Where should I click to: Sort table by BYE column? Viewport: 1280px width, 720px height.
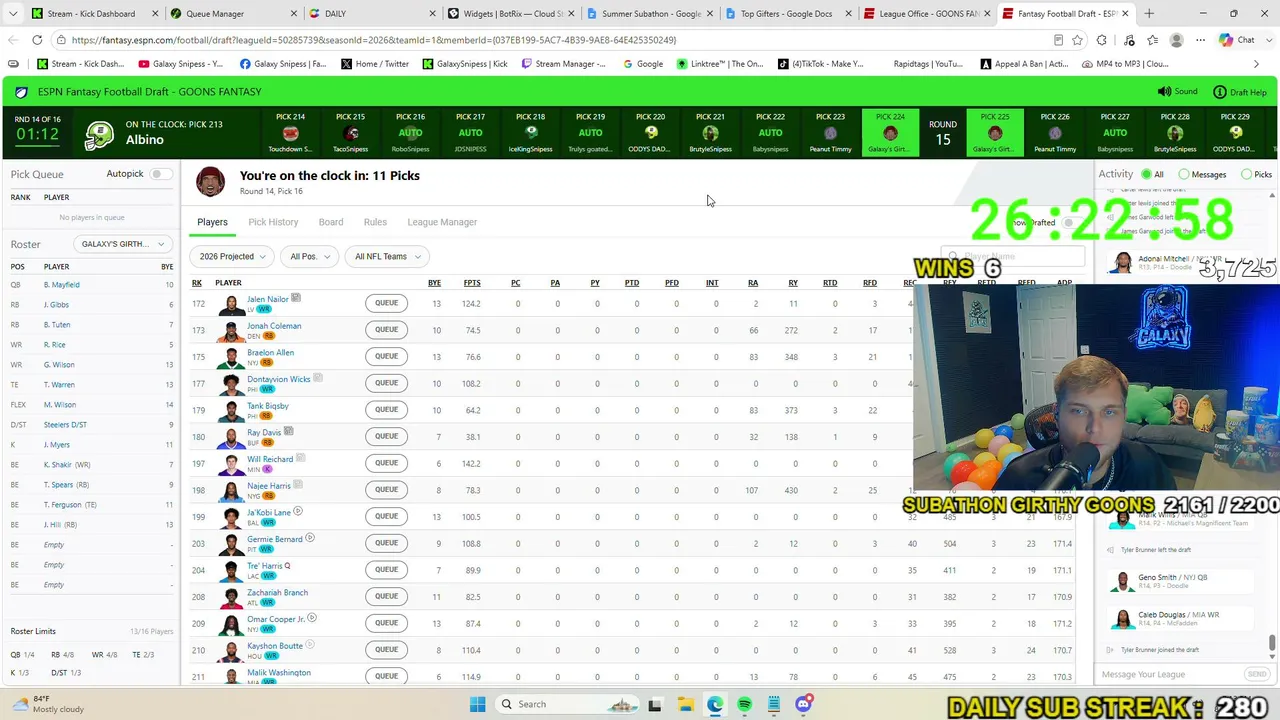click(x=434, y=283)
